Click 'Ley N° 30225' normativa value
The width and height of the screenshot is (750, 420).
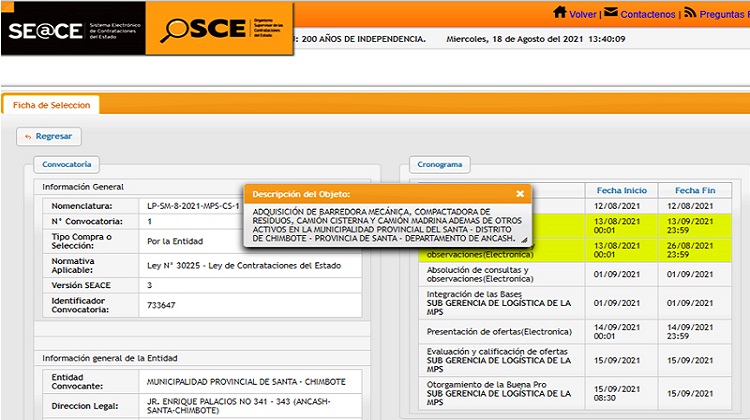244,266
